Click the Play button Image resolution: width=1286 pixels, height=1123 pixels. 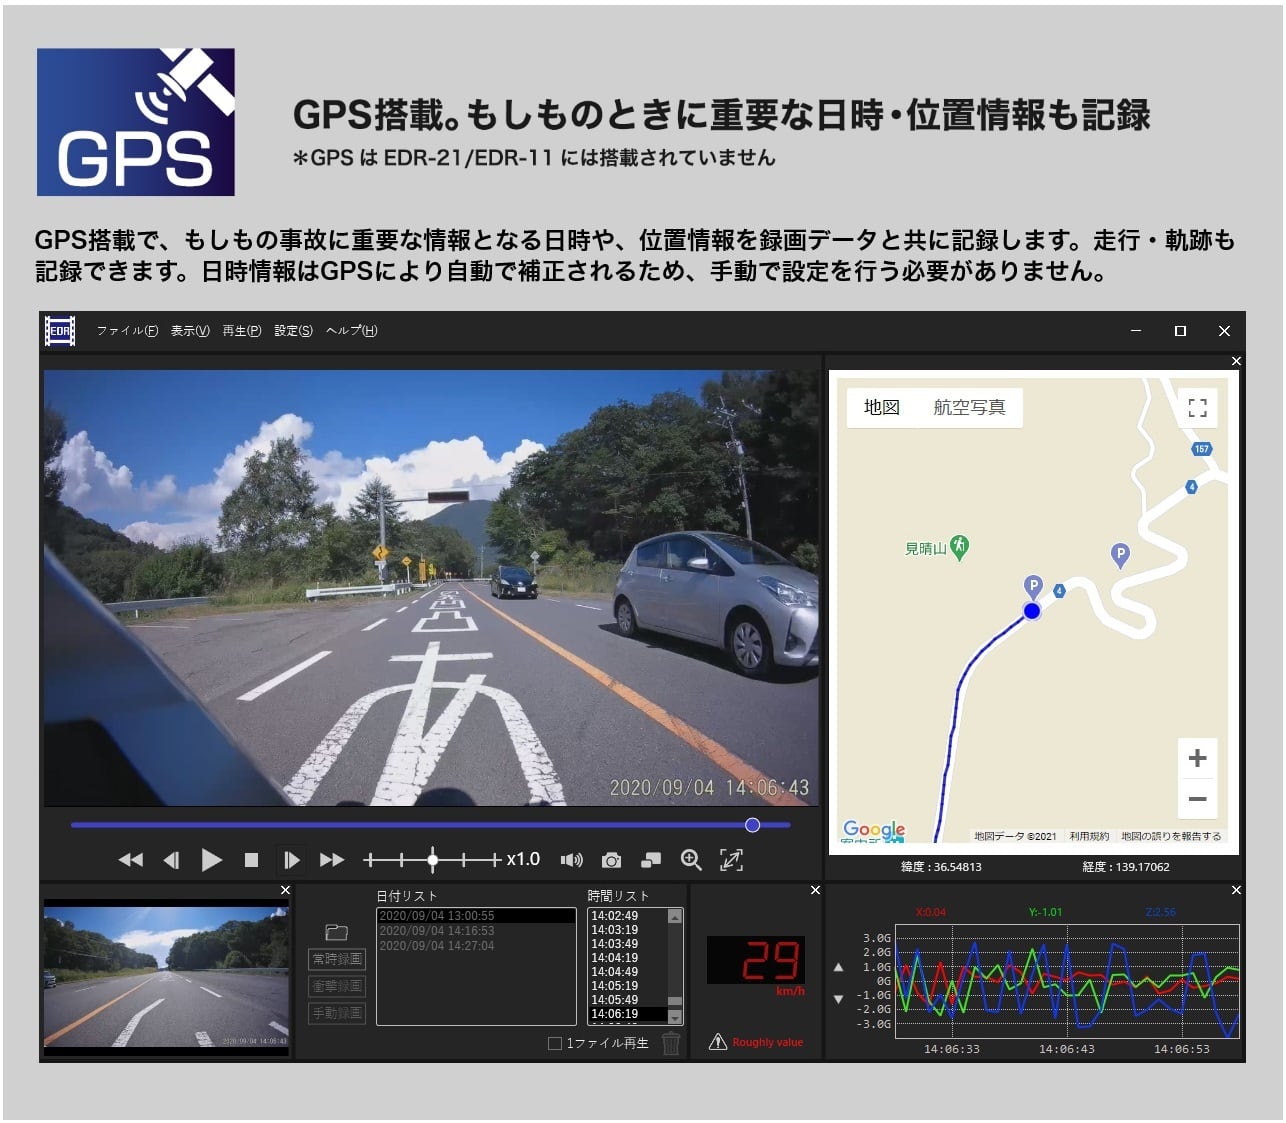coord(211,860)
